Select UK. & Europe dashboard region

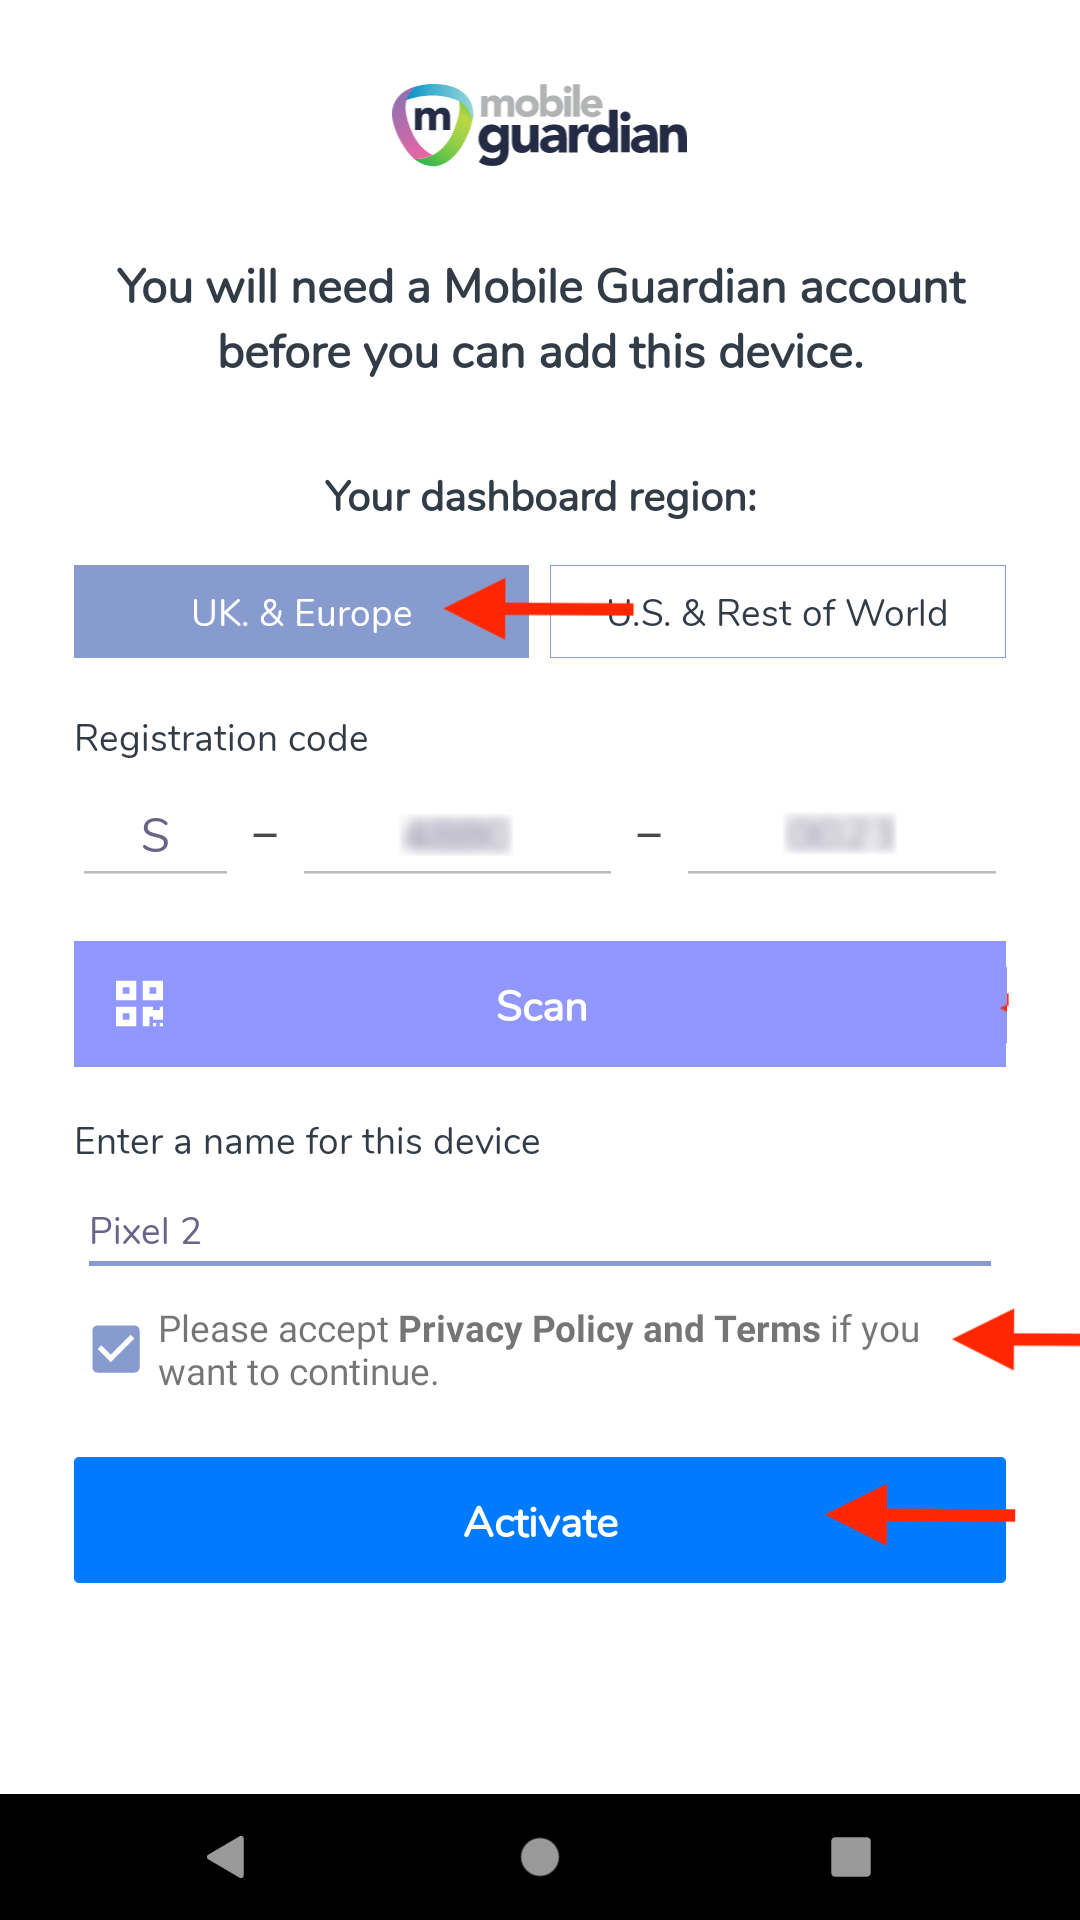[301, 612]
